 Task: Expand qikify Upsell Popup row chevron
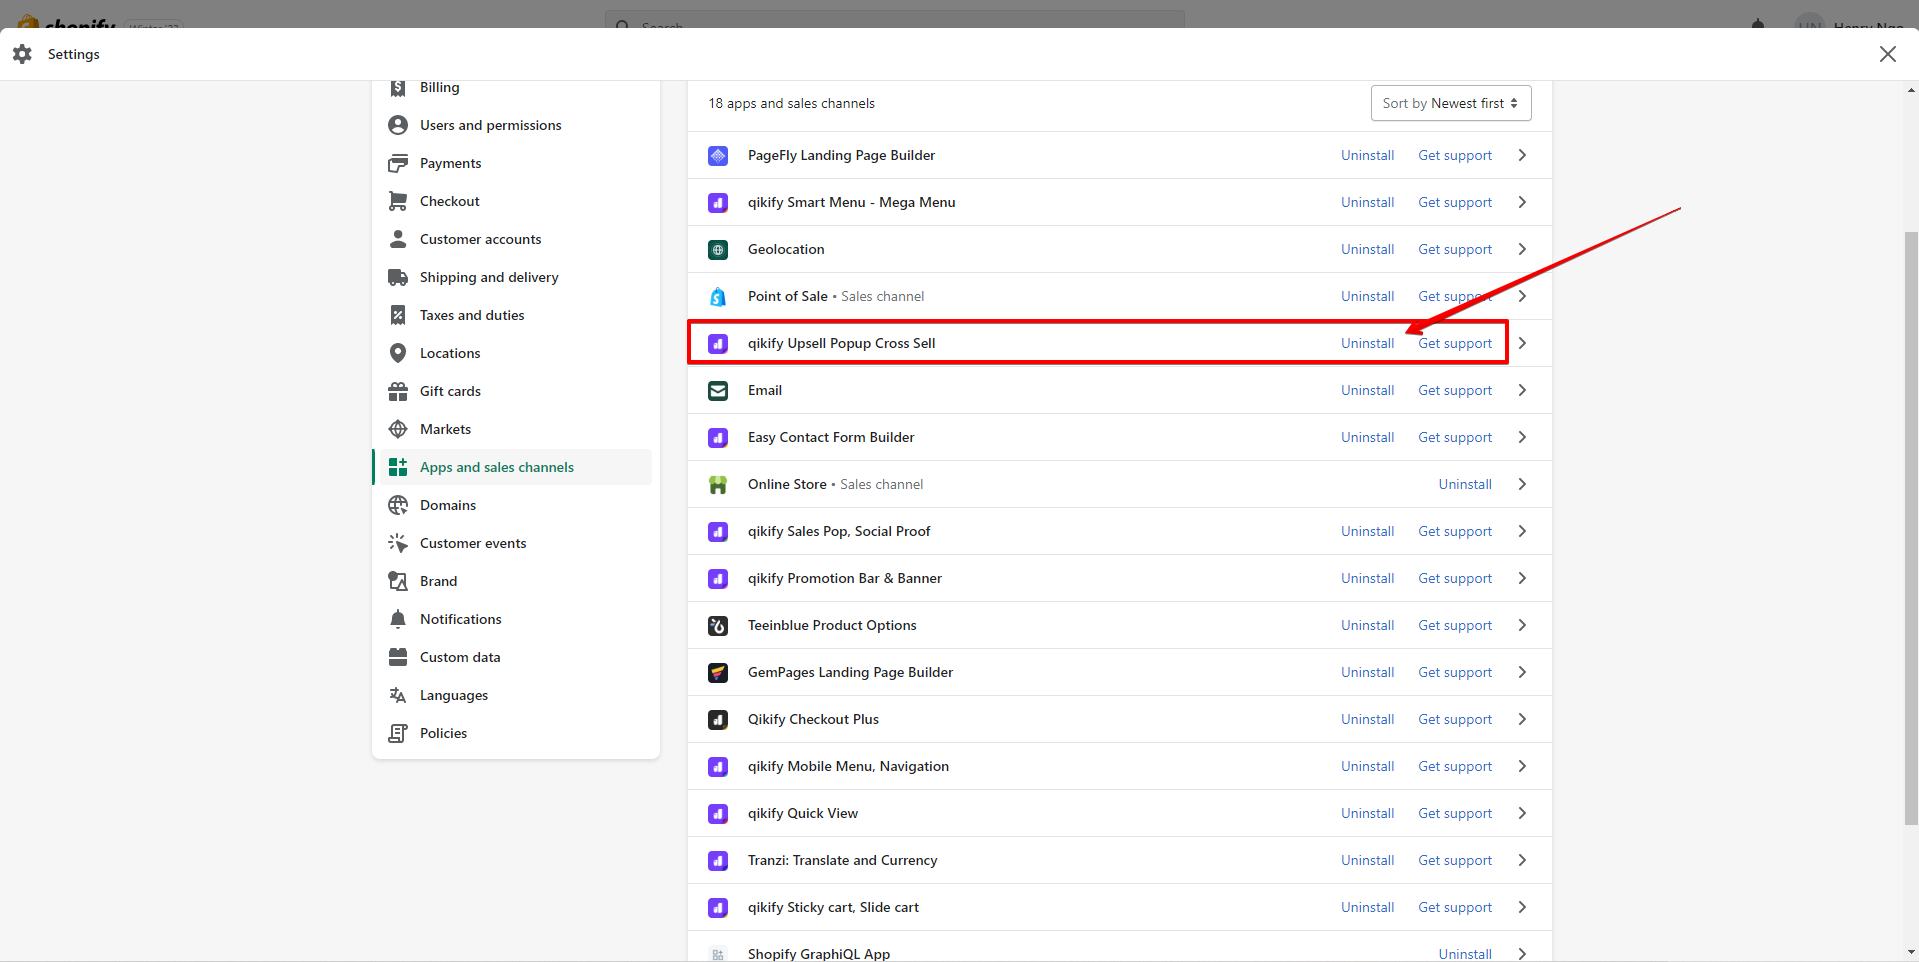[1522, 343]
